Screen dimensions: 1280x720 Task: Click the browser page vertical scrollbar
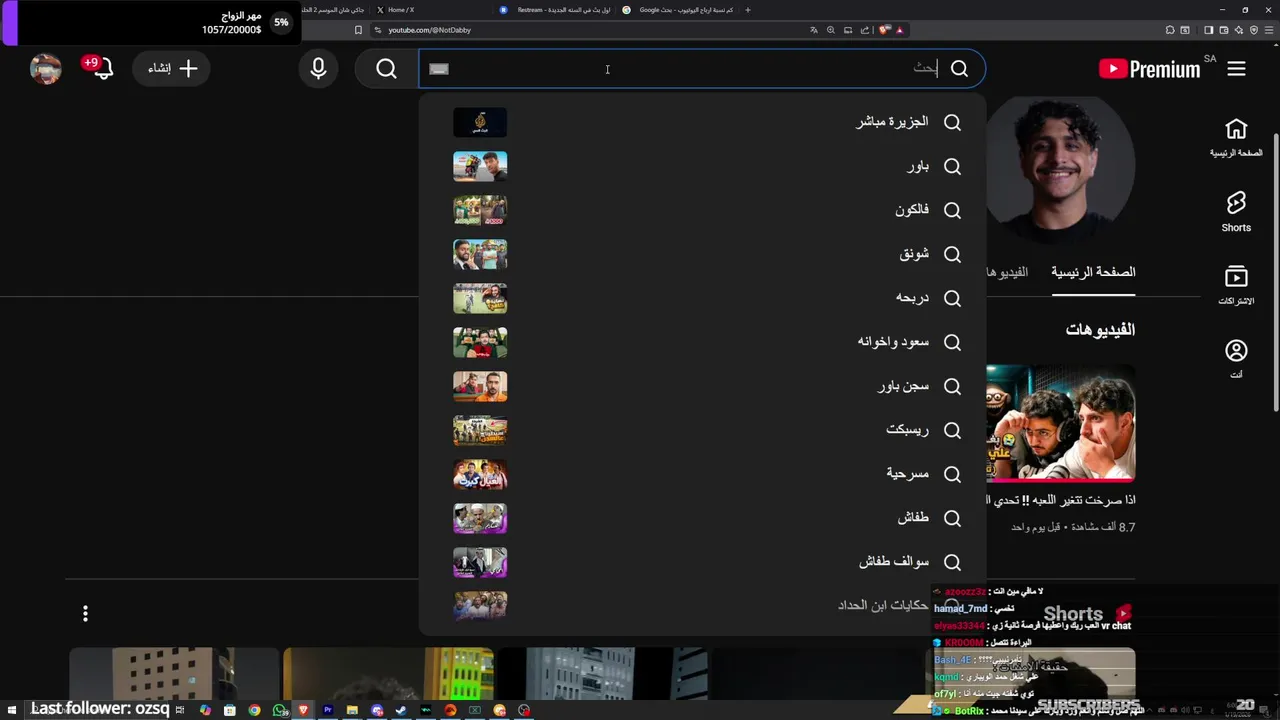click(1275, 270)
